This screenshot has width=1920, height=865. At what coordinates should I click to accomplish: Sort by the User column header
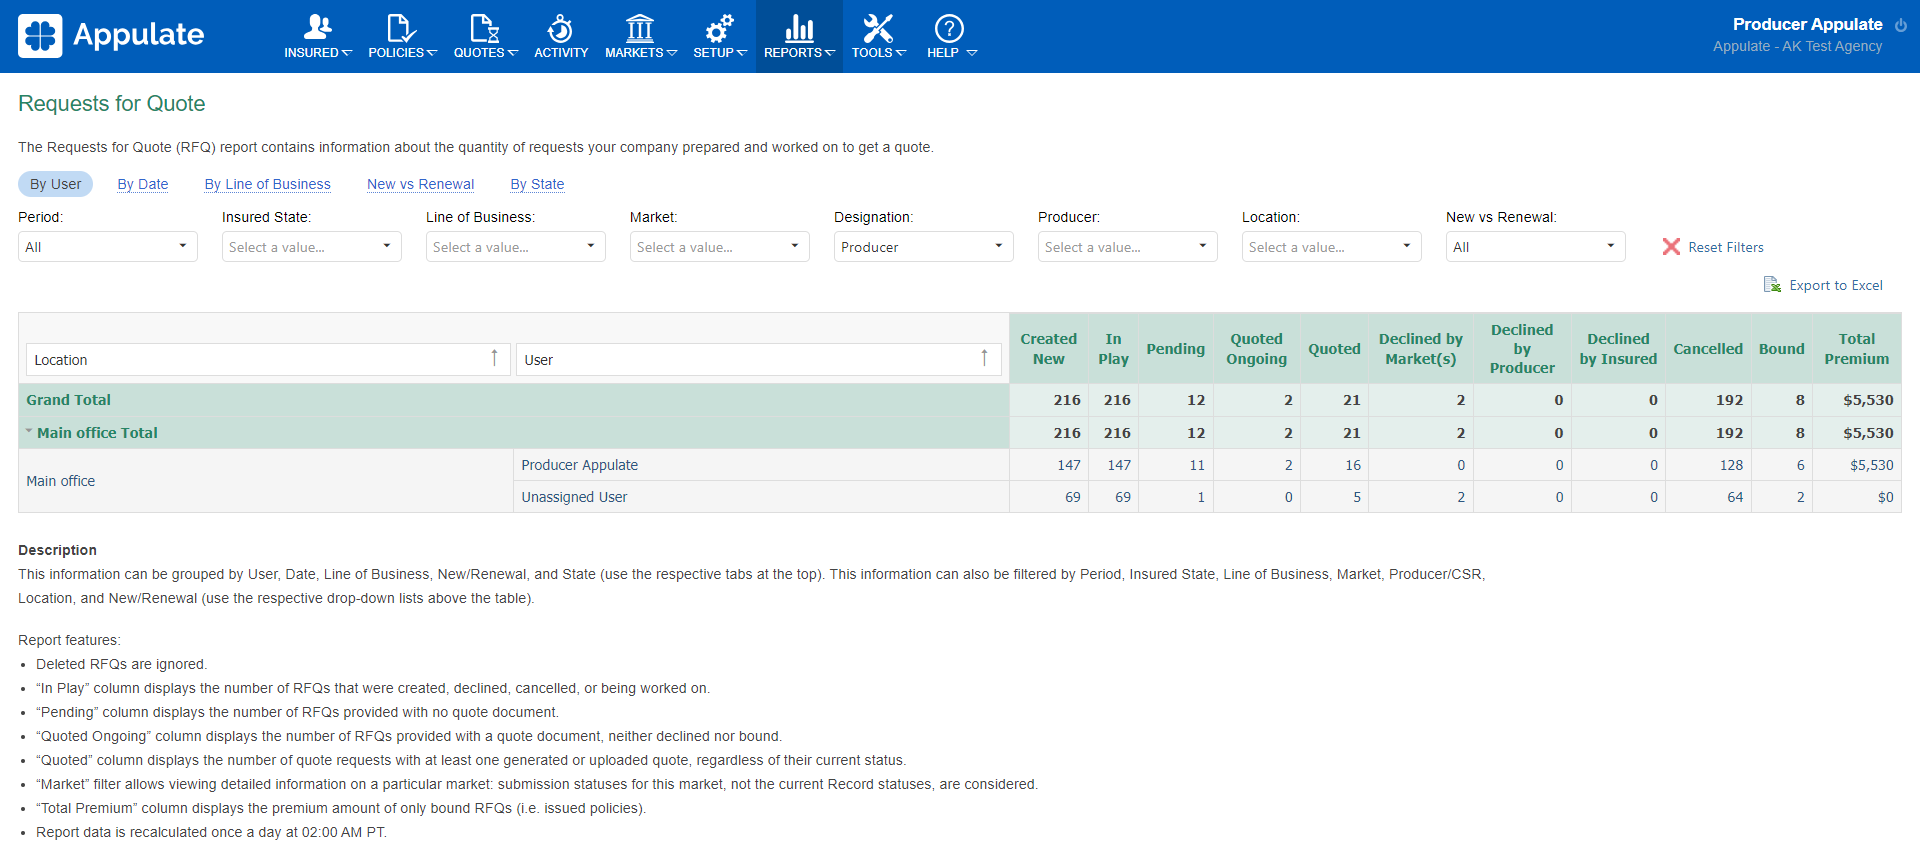(x=758, y=360)
